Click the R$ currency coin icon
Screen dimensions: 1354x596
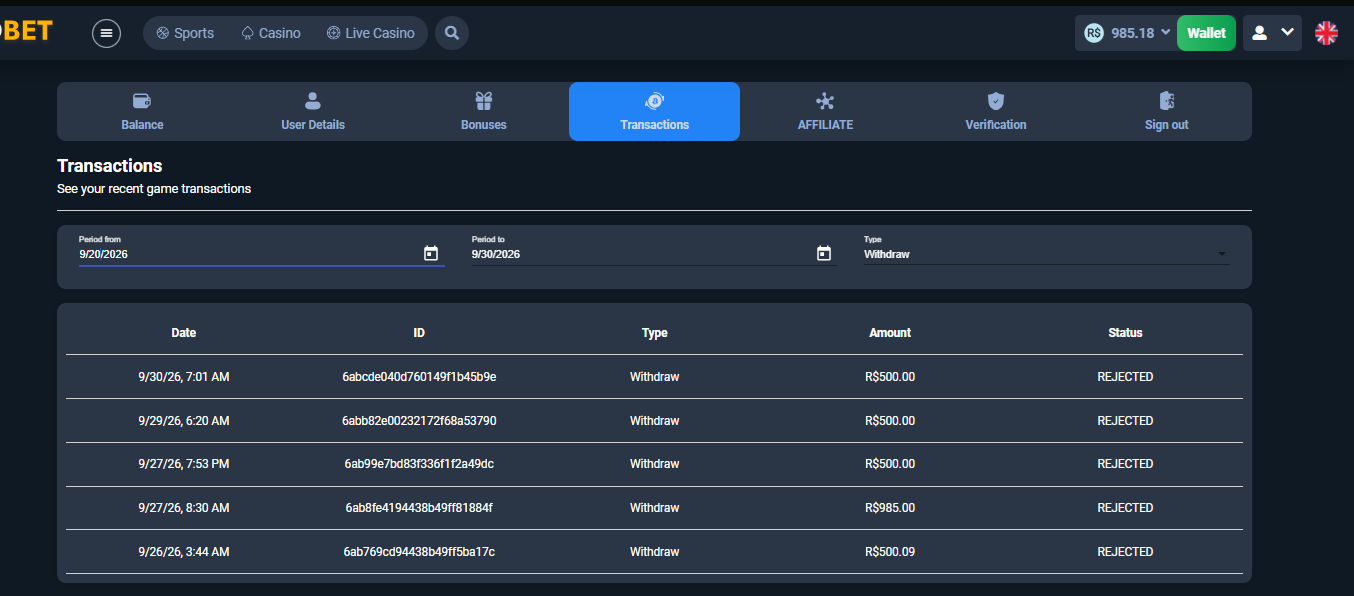pyautogui.click(x=1094, y=33)
